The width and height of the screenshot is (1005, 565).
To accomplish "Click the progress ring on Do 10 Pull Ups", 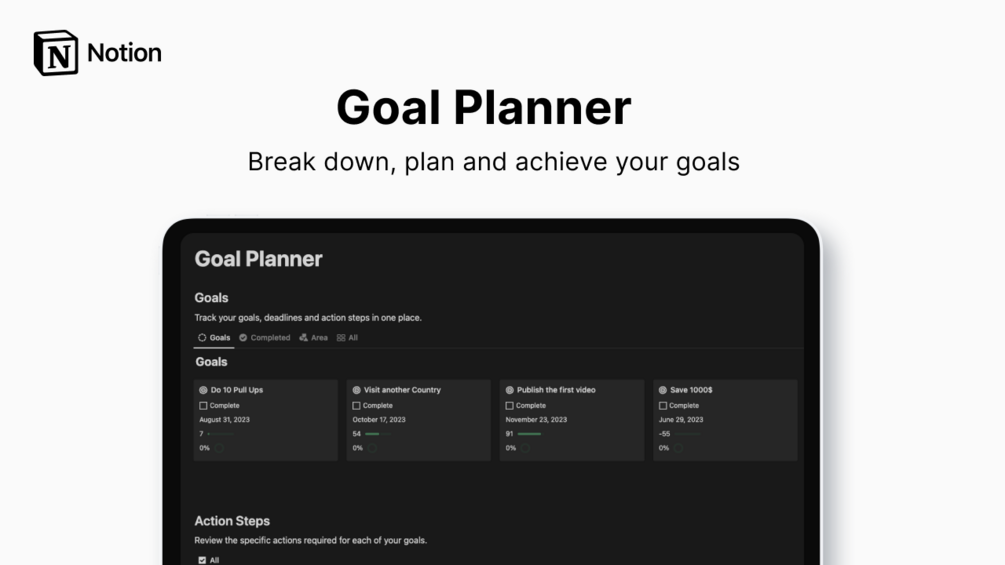I will point(219,448).
